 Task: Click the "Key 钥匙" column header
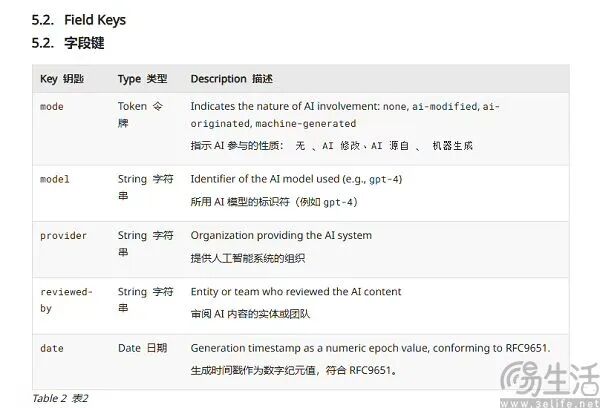62,79
